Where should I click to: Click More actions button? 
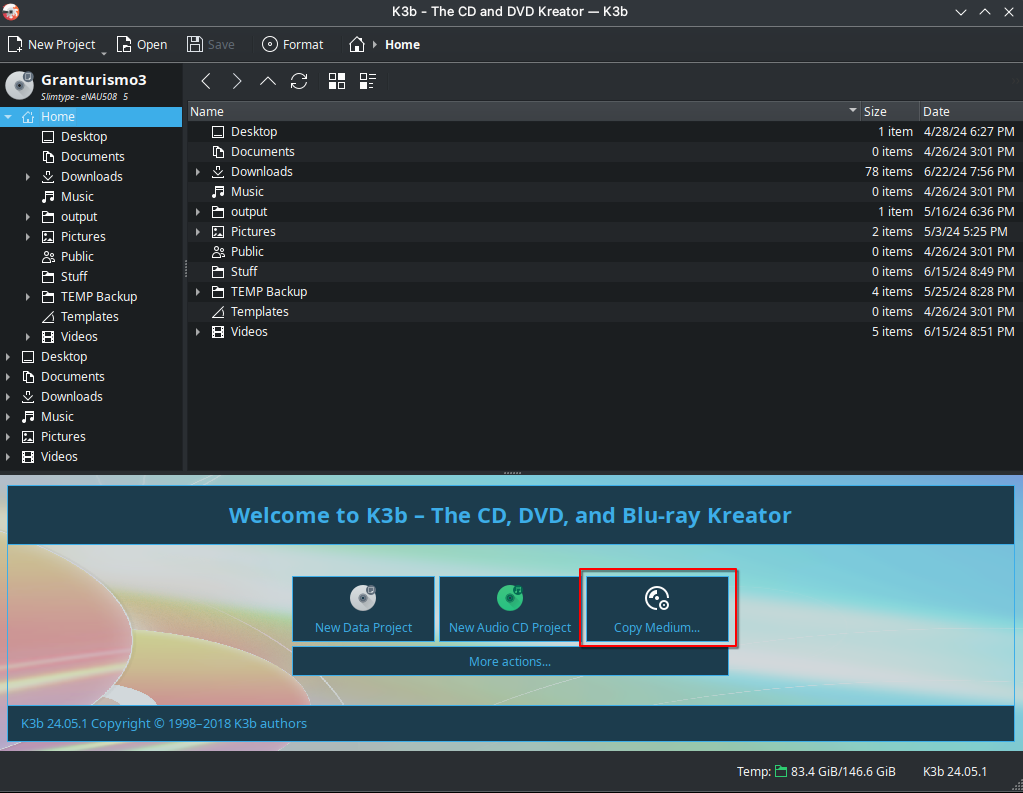(x=510, y=661)
